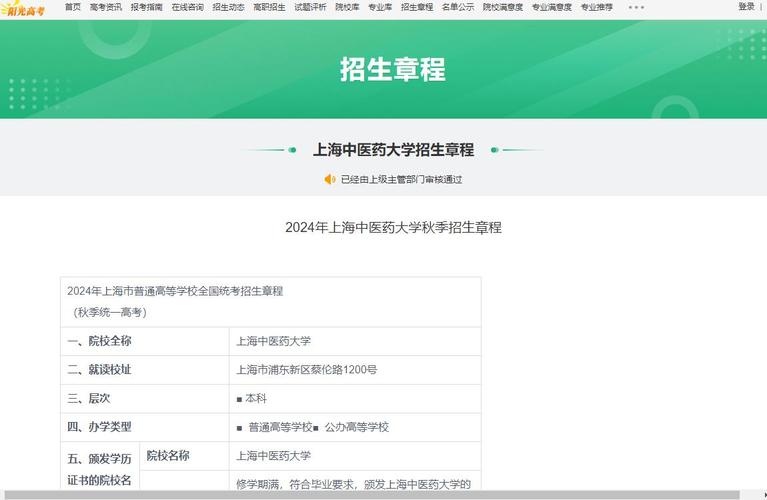This screenshot has height=500, width=767.
Task: Open 招生动态 navigation item
Action: click(x=228, y=7)
